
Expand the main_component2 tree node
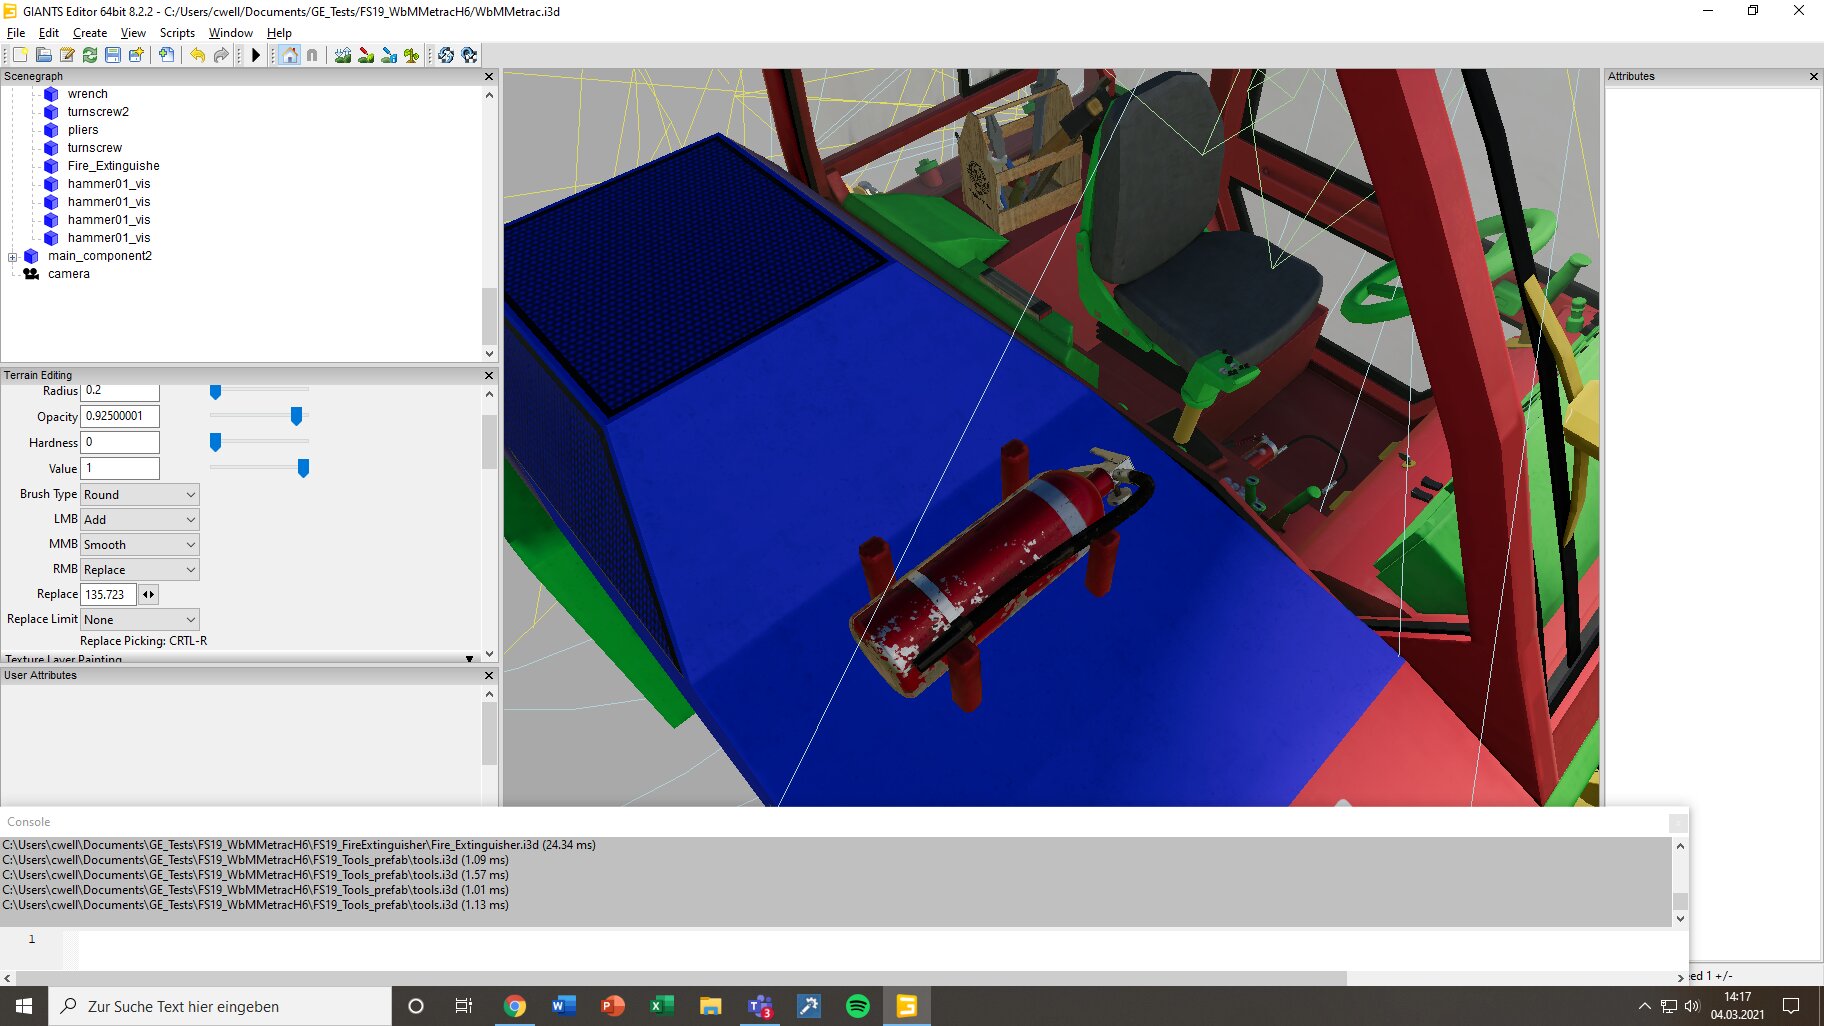pyautogui.click(x=12, y=257)
